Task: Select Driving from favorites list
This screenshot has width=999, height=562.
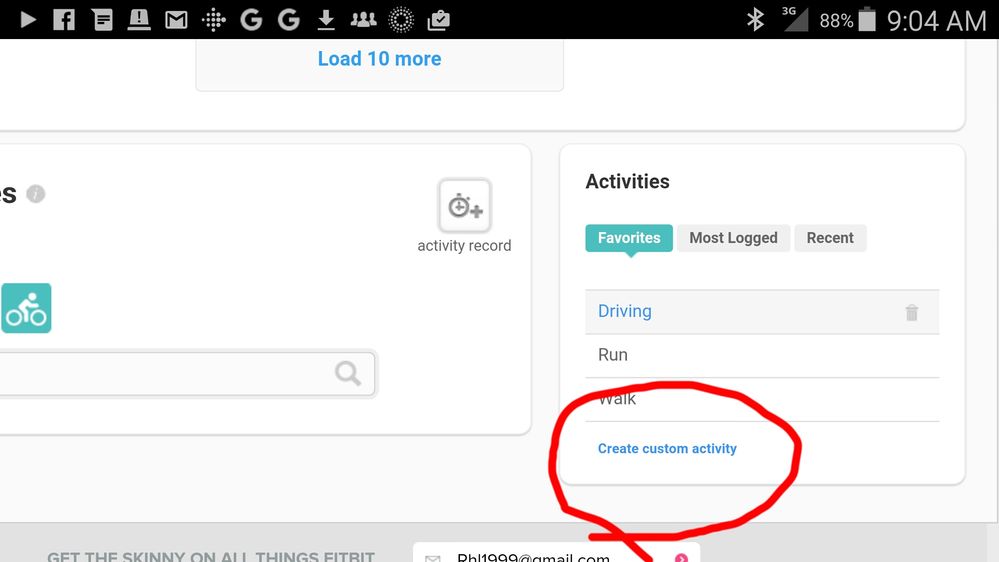Action: pyautogui.click(x=625, y=312)
